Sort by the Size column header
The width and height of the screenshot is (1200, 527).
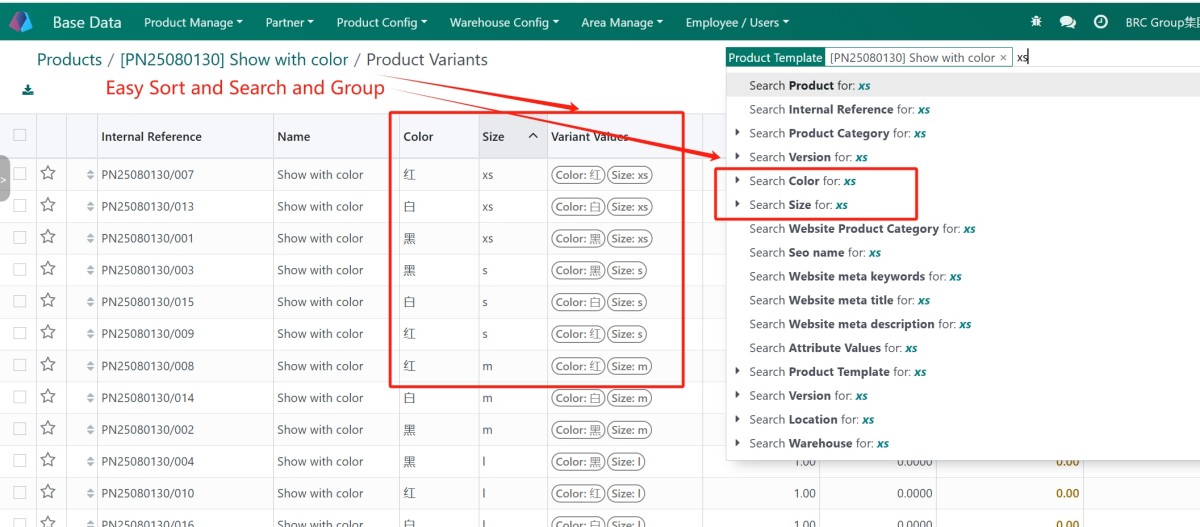493,137
